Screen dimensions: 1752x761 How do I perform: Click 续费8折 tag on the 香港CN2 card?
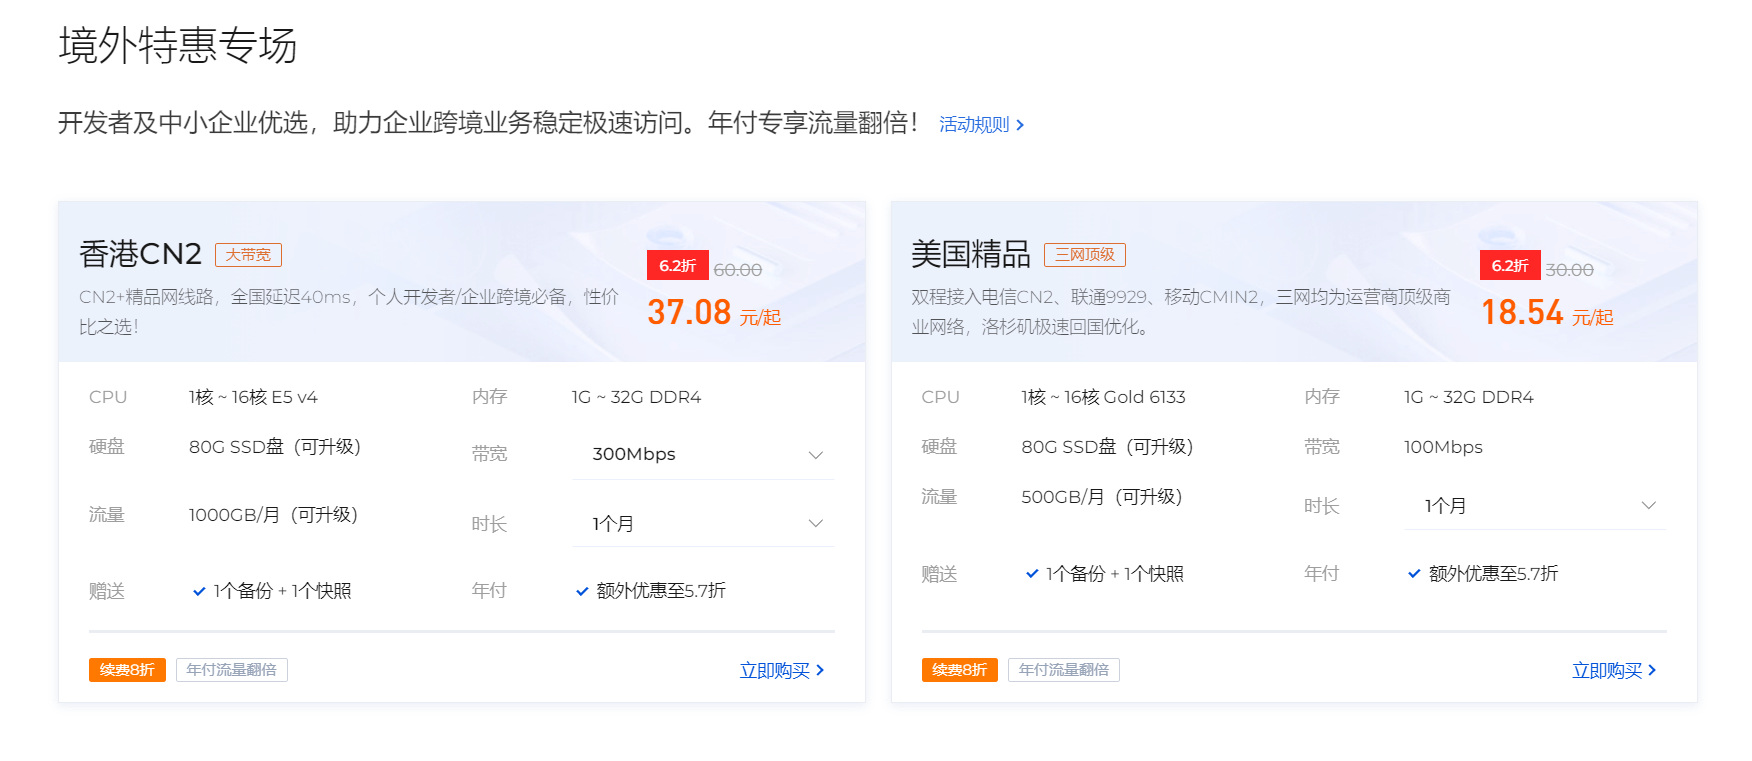click(127, 670)
